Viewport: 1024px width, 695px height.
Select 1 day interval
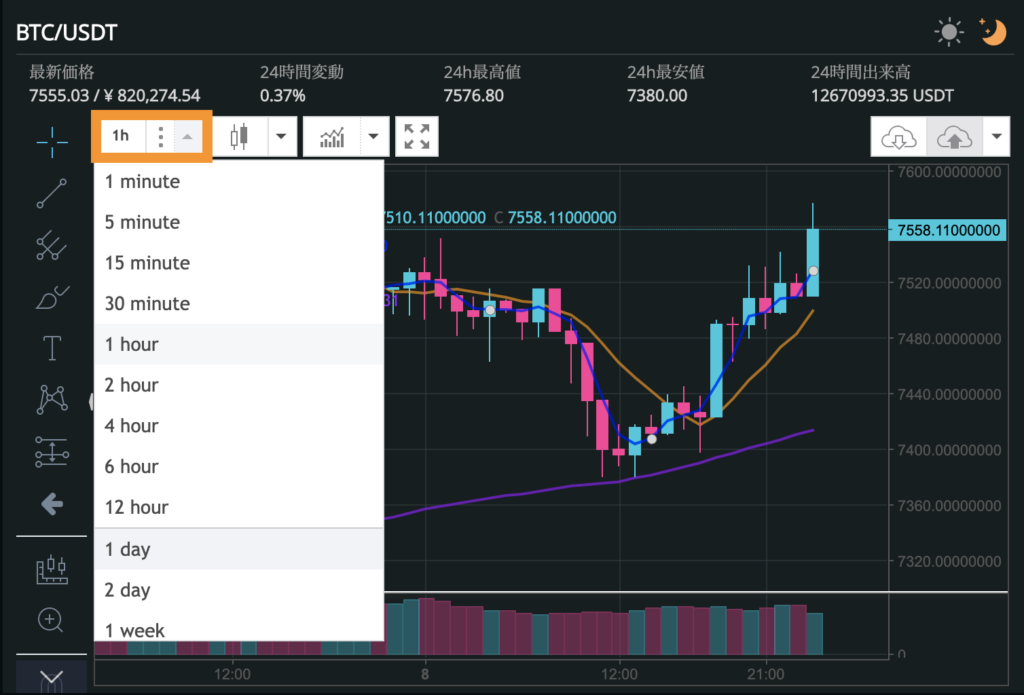239,549
